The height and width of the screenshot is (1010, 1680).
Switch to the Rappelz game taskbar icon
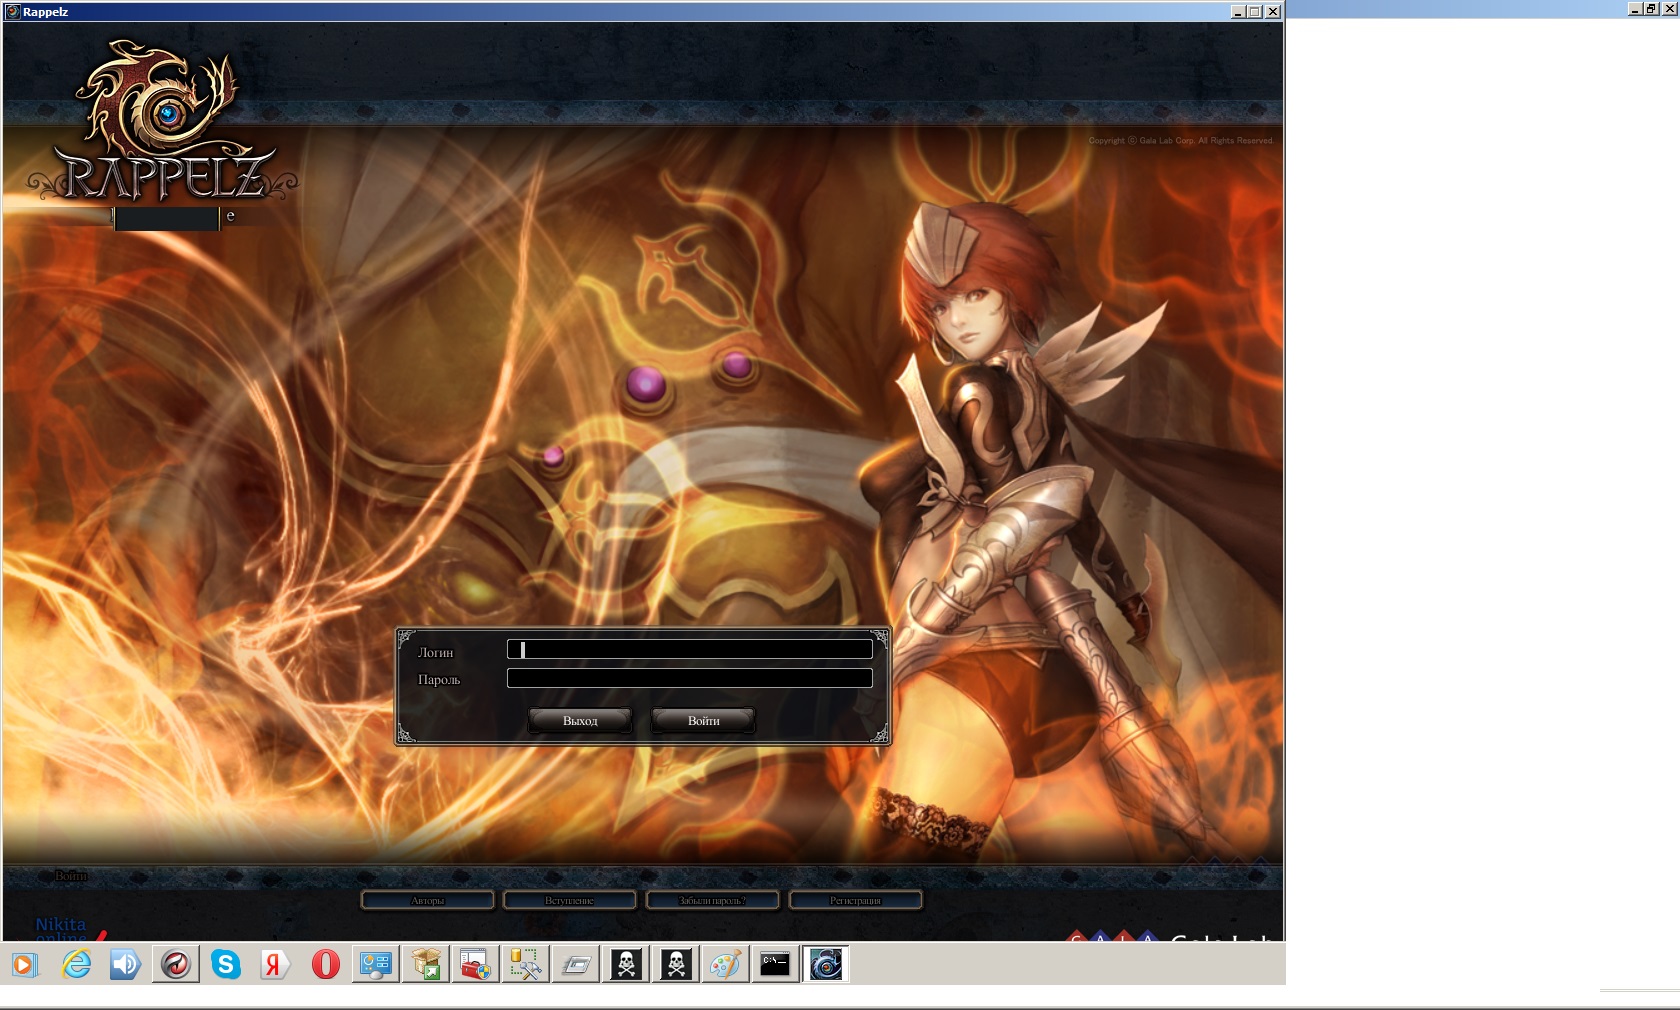[826, 965]
